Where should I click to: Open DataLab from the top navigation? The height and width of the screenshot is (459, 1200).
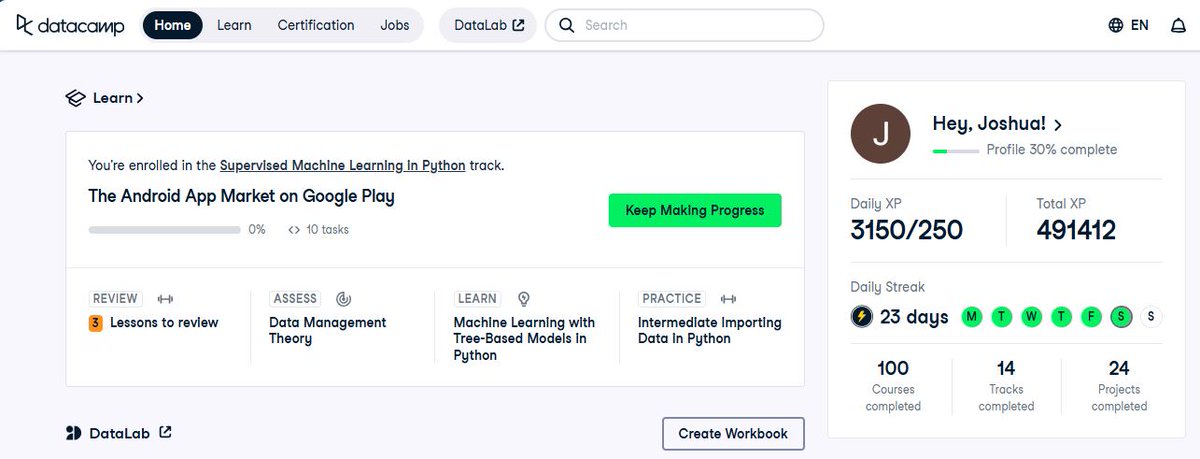[488, 25]
